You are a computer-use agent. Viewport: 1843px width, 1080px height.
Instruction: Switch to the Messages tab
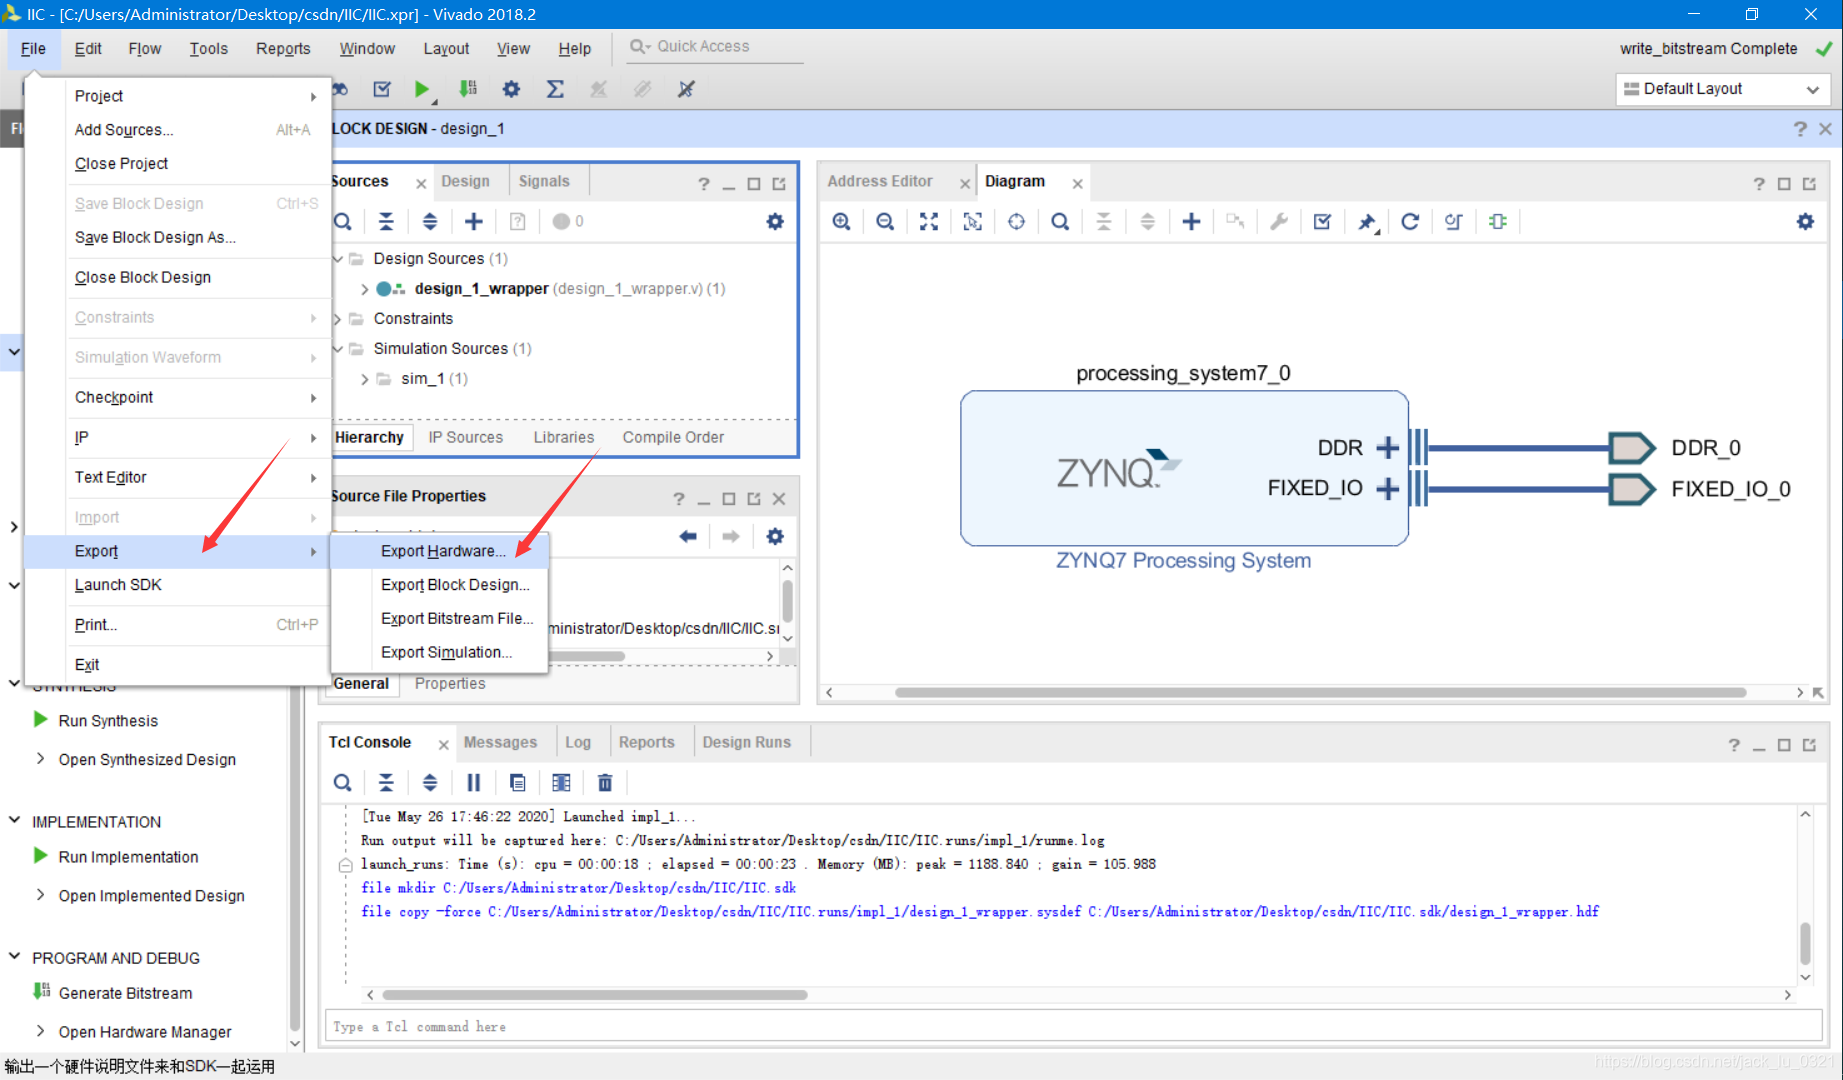tap(500, 742)
